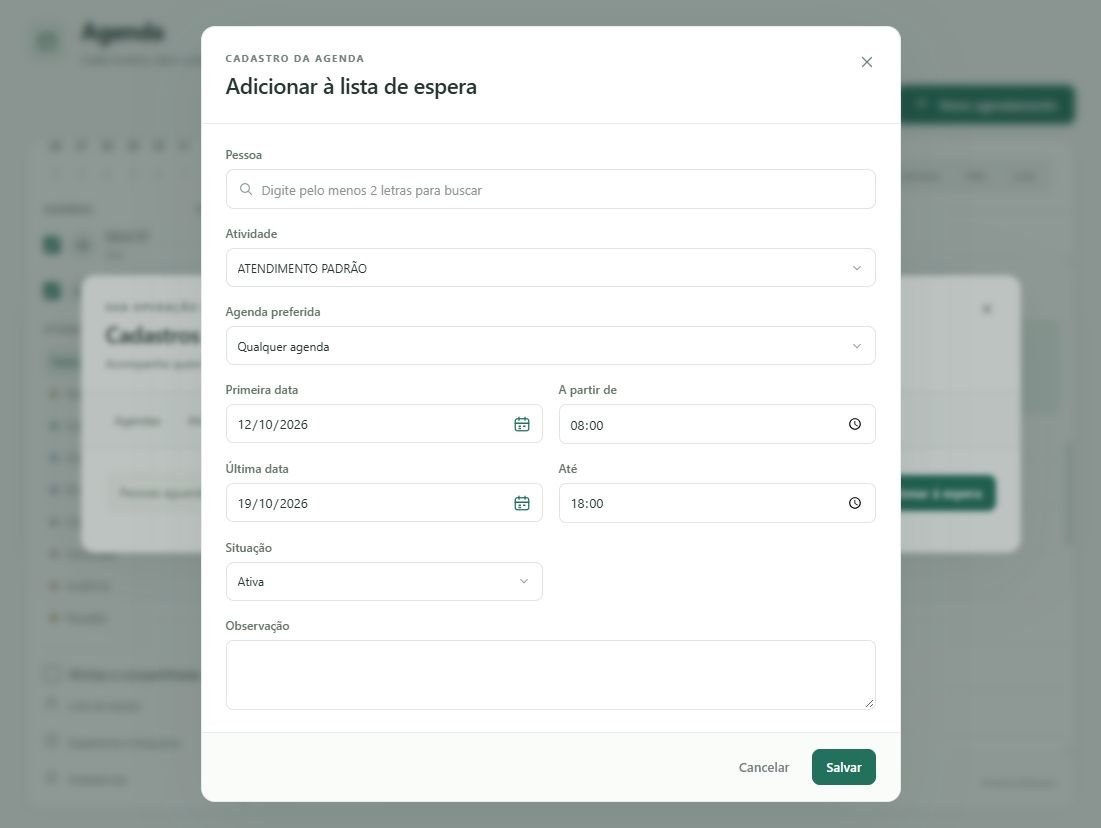This screenshot has height=828, width=1101.
Task: Open the Agenda preferida dropdown
Action: 550,346
